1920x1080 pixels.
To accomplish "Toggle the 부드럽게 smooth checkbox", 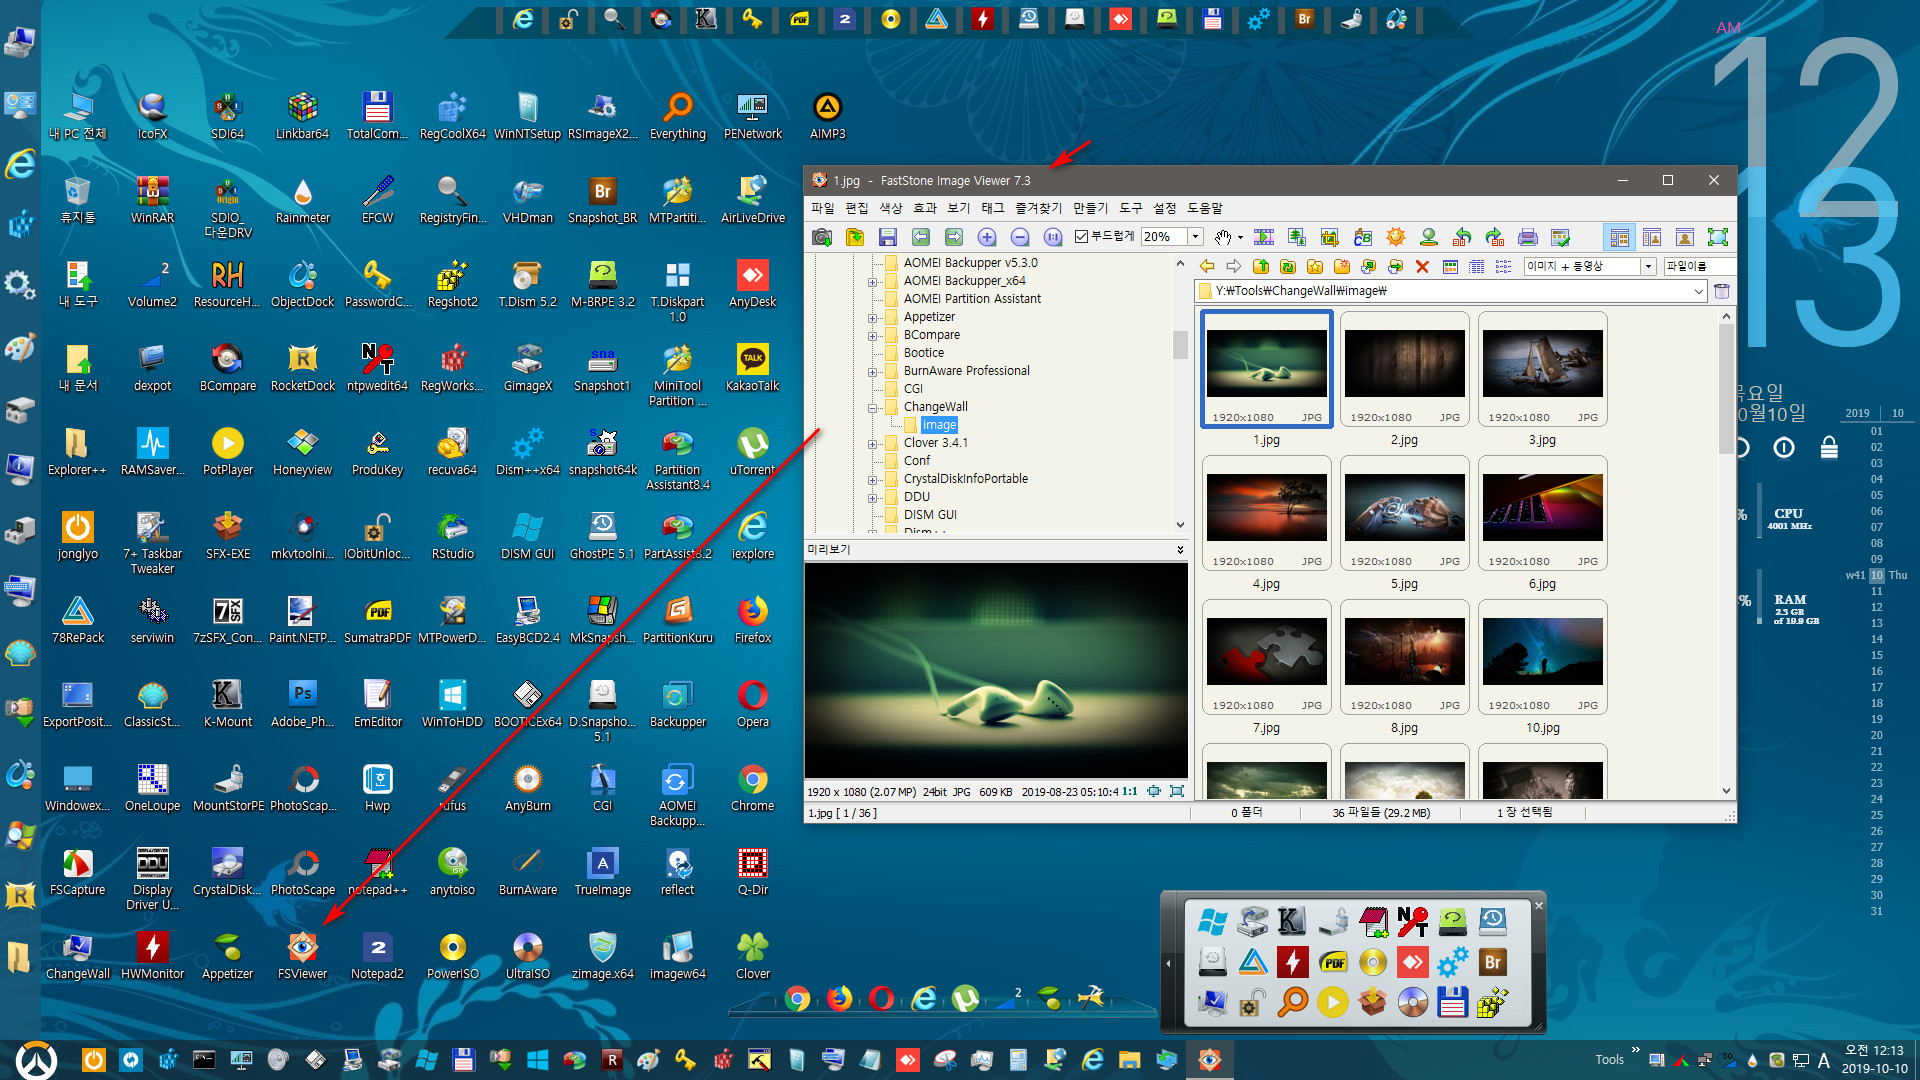I will pos(1081,237).
